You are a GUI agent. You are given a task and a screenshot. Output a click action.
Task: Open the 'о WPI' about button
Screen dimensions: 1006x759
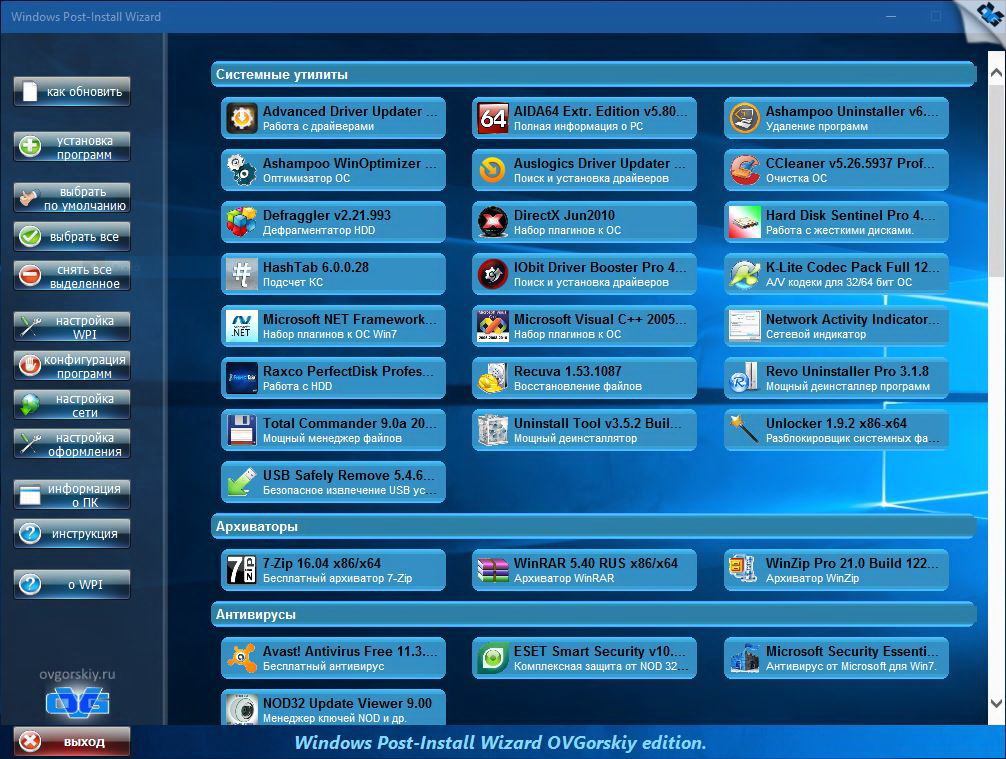[x=72, y=584]
